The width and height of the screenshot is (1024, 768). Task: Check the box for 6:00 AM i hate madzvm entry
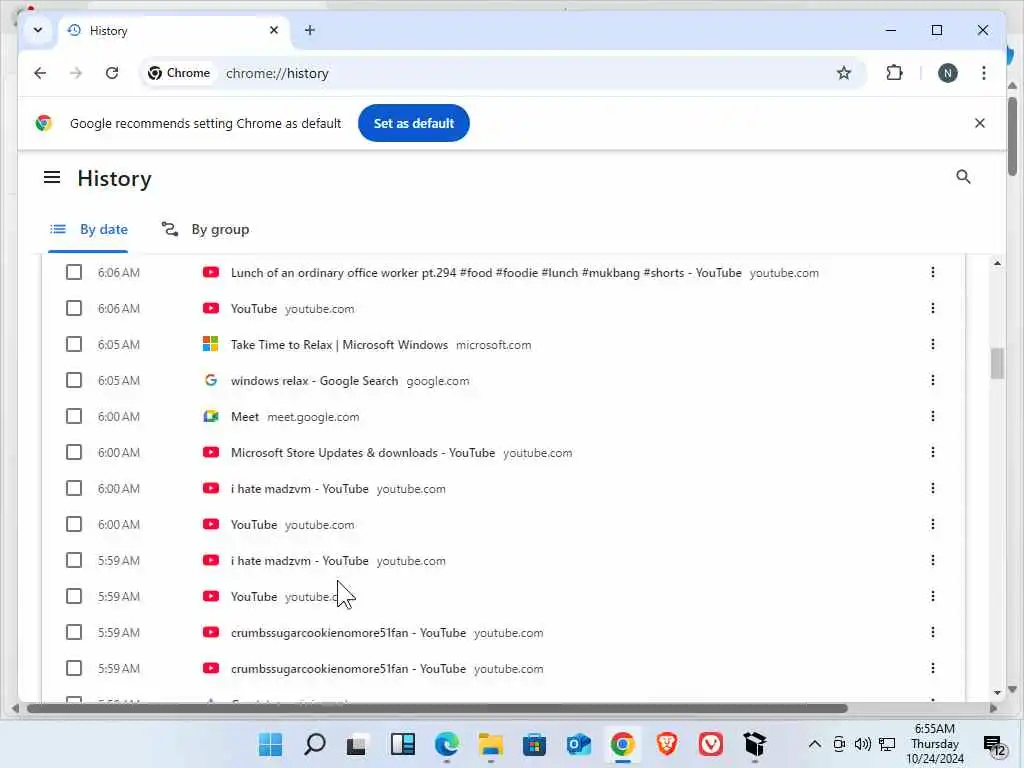74,488
